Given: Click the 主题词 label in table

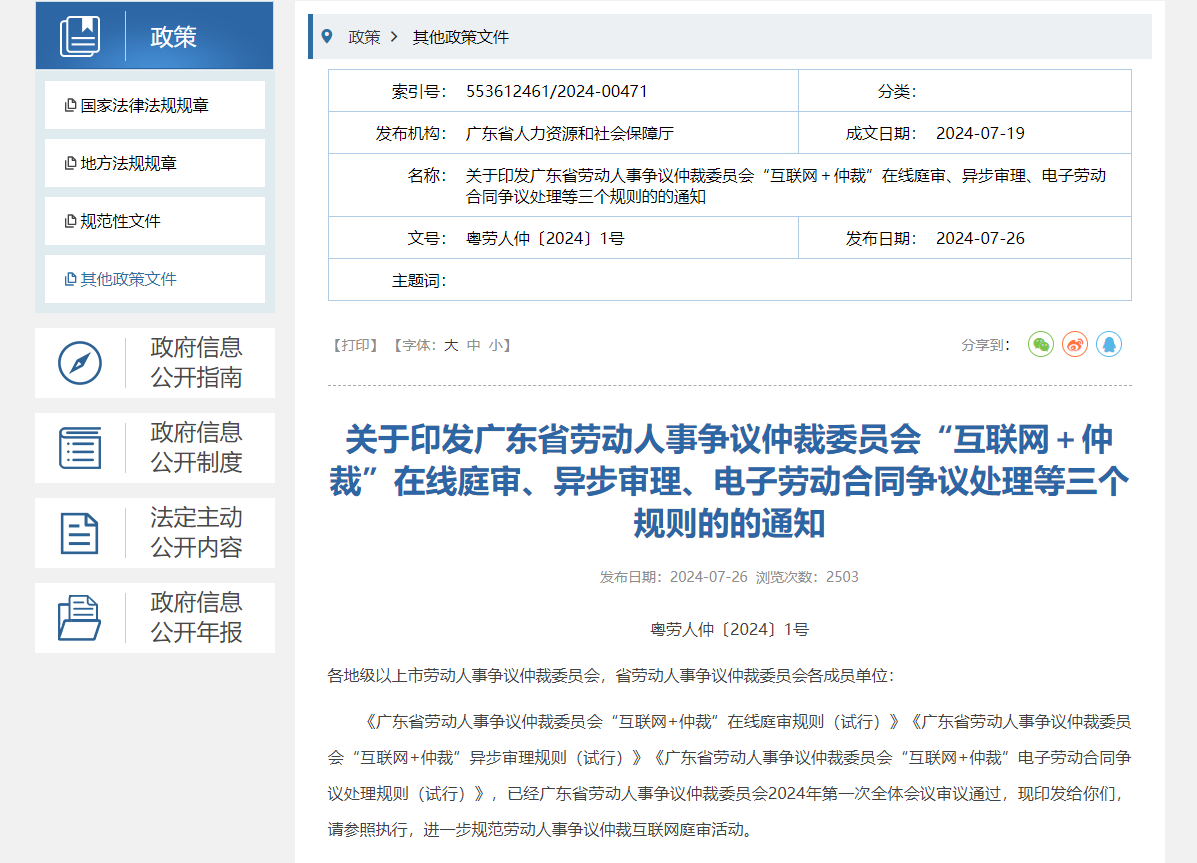Looking at the screenshot, I should click(419, 281).
